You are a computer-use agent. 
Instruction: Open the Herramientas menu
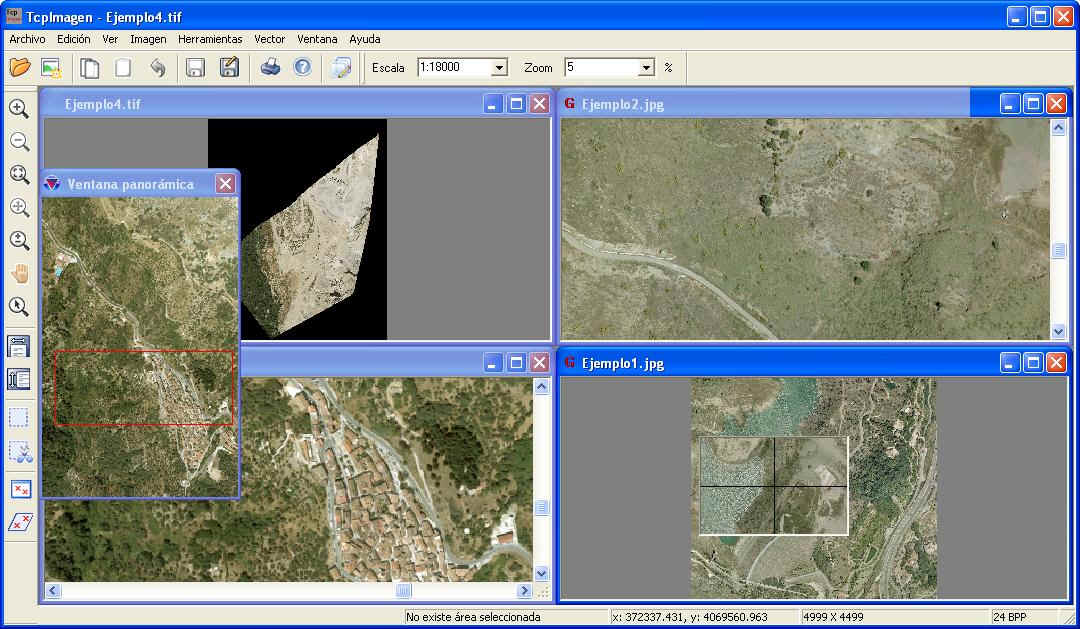point(210,39)
